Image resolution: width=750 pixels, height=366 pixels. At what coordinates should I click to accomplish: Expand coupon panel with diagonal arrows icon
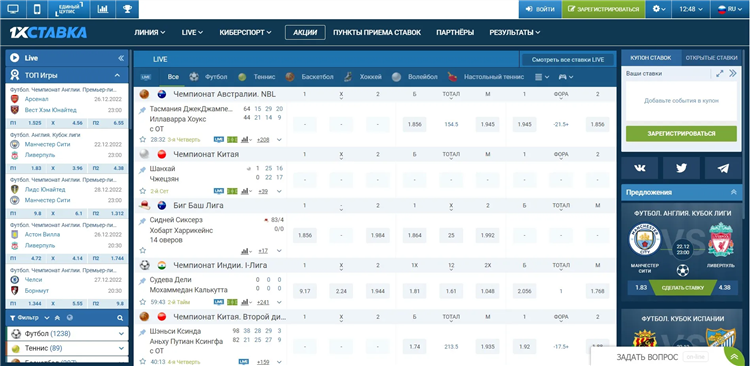click(719, 74)
